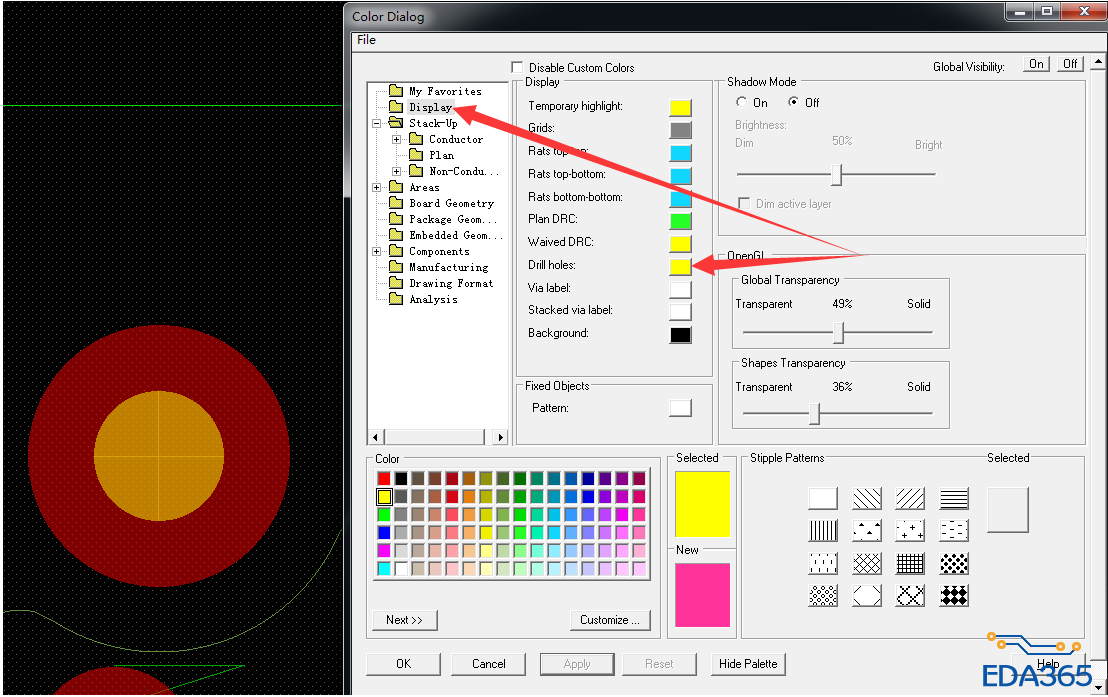Select the blank stipple pattern
Viewport: 1108px width, 697px height.
point(823,498)
